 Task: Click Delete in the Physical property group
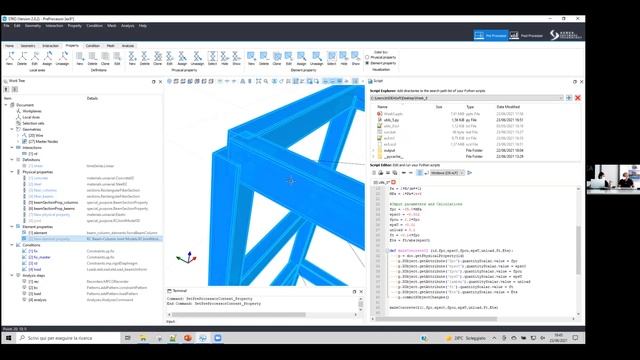click(x=144, y=58)
